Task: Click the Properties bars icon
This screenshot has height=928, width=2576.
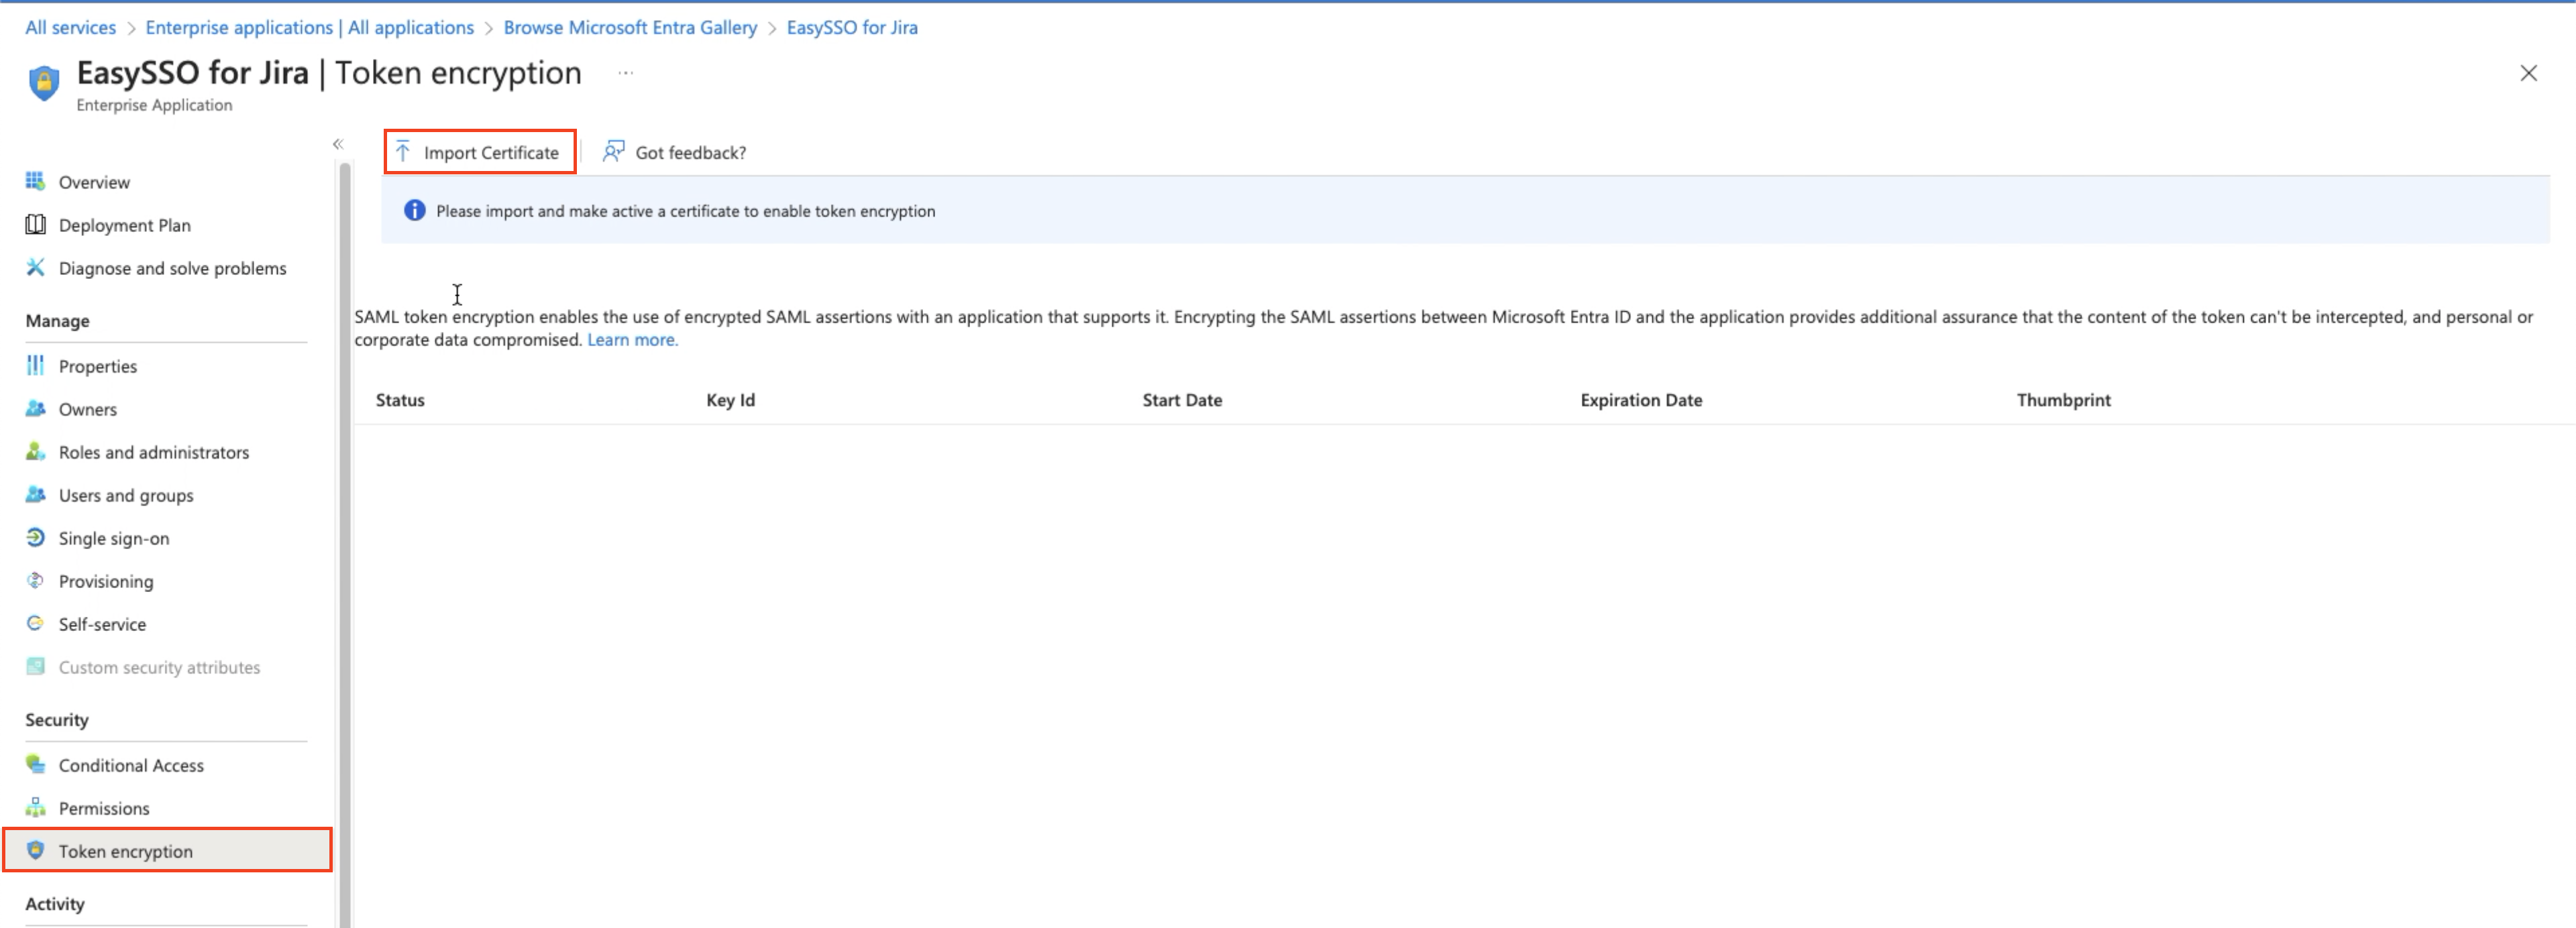Action: (35, 365)
